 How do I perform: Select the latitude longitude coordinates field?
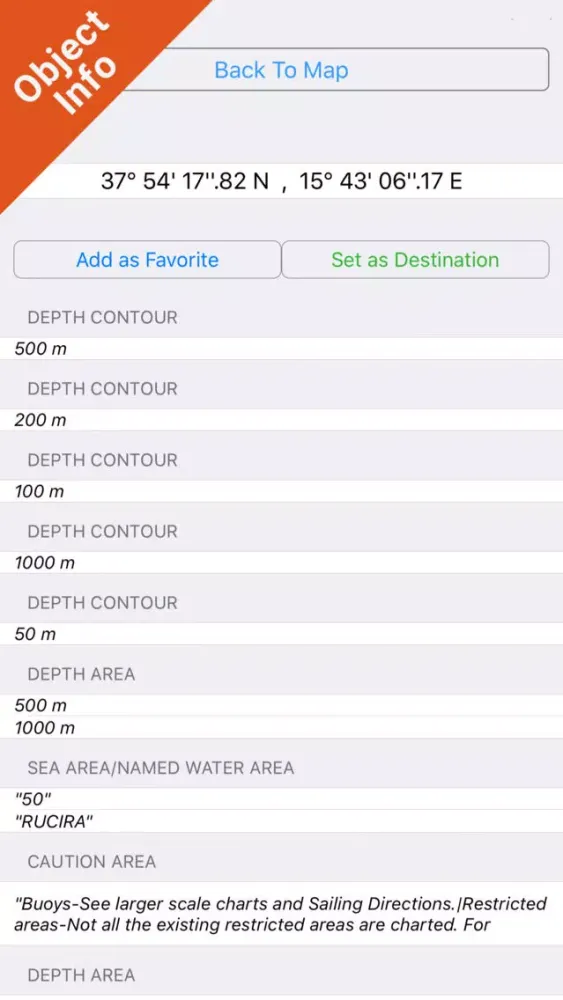(281, 181)
